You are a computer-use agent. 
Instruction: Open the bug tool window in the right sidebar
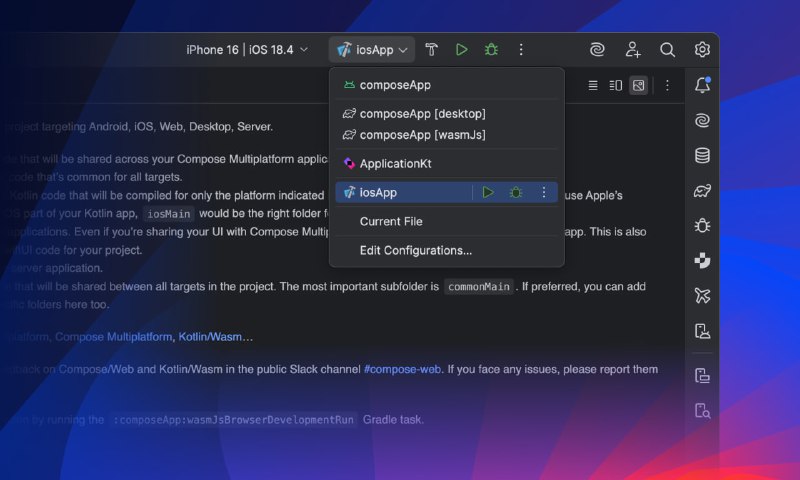[x=703, y=225]
